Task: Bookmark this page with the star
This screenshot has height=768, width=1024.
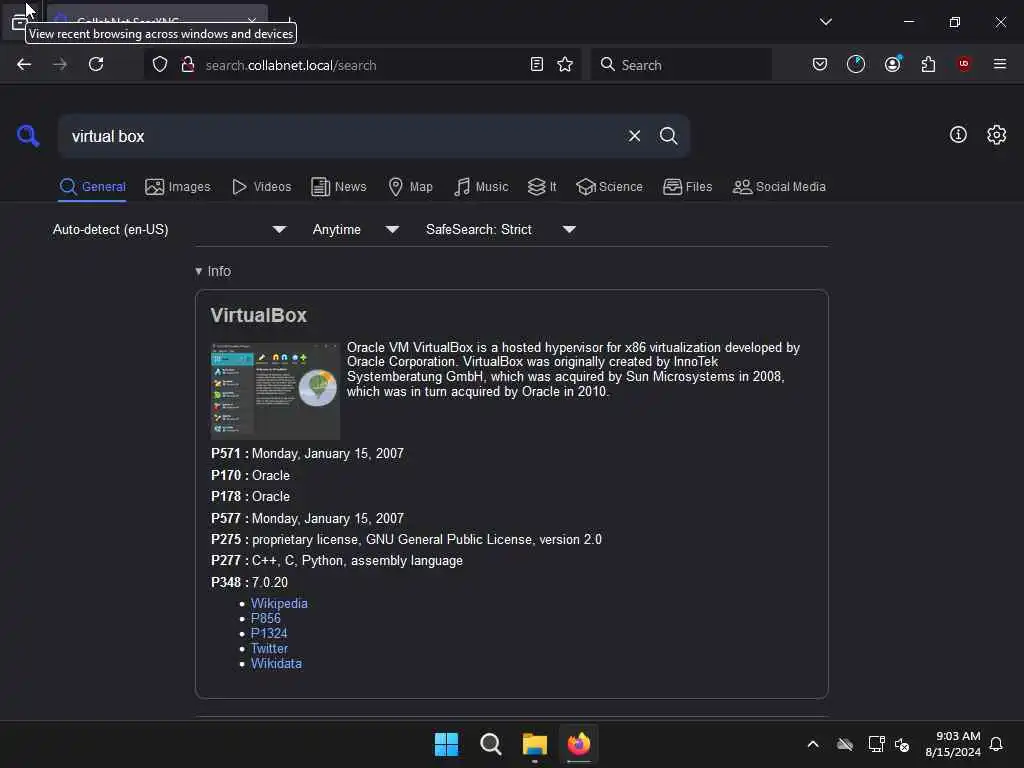Action: pos(565,64)
